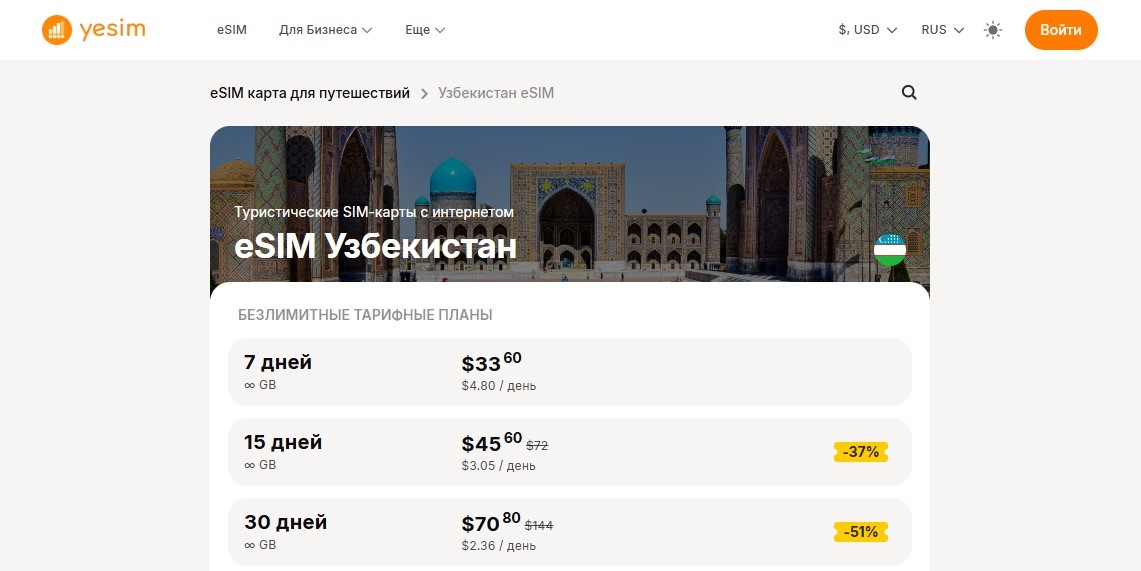Click the Uzbekistan flag icon
The width and height of the screenshot is (1141, 571).
pos(890,250)
